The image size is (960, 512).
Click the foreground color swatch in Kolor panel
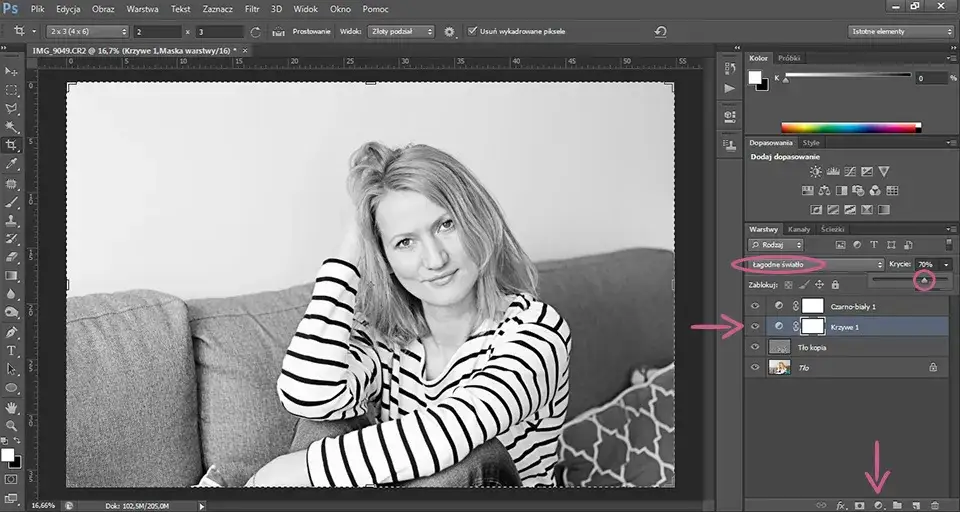tap(755, 77)
